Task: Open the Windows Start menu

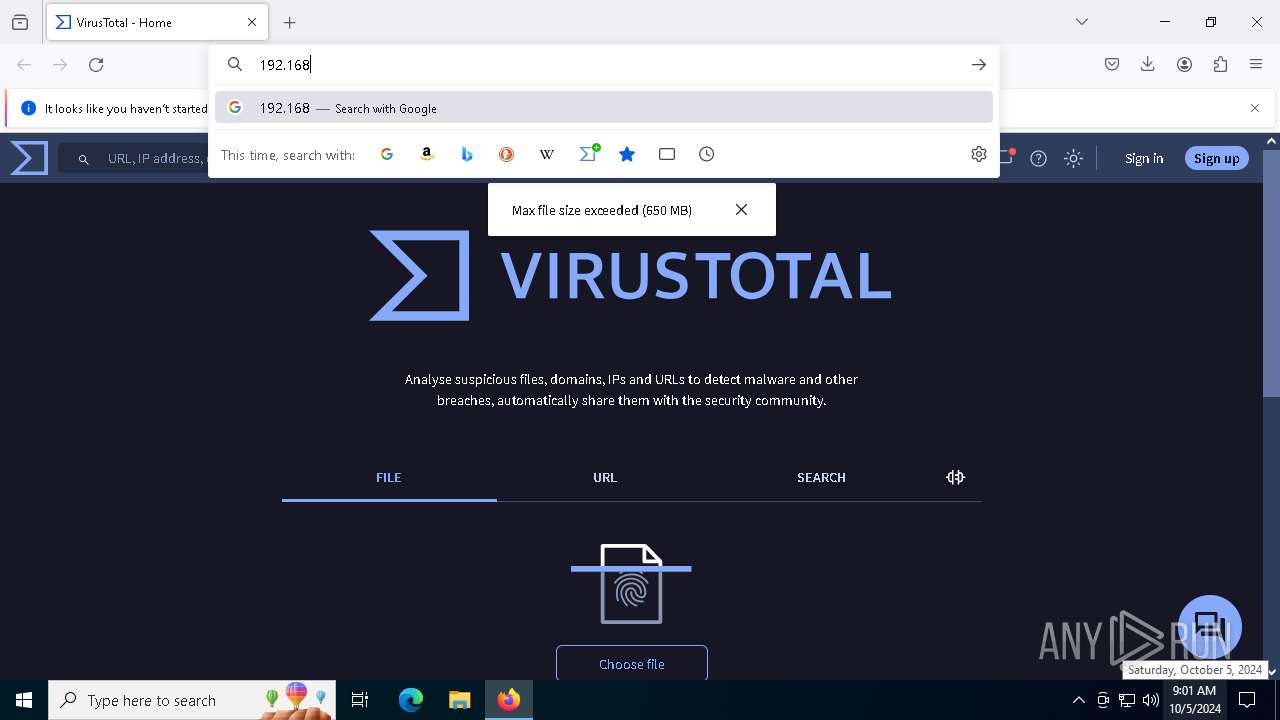Action: [x=24, y=700]
